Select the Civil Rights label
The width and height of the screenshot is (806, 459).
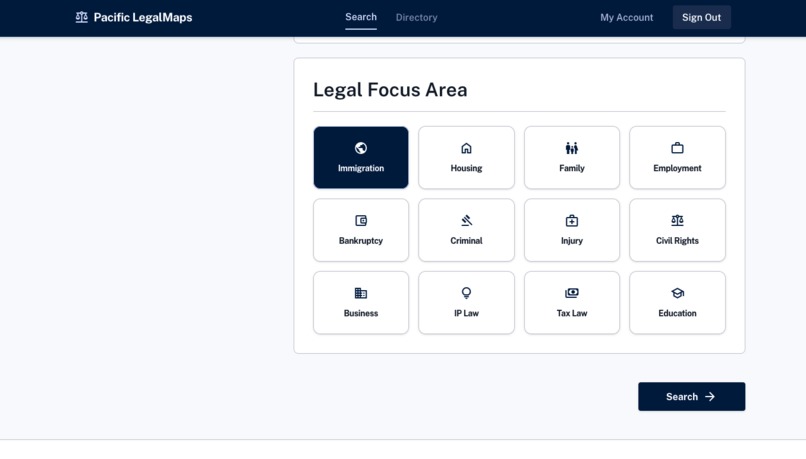[x=677, y=241]
